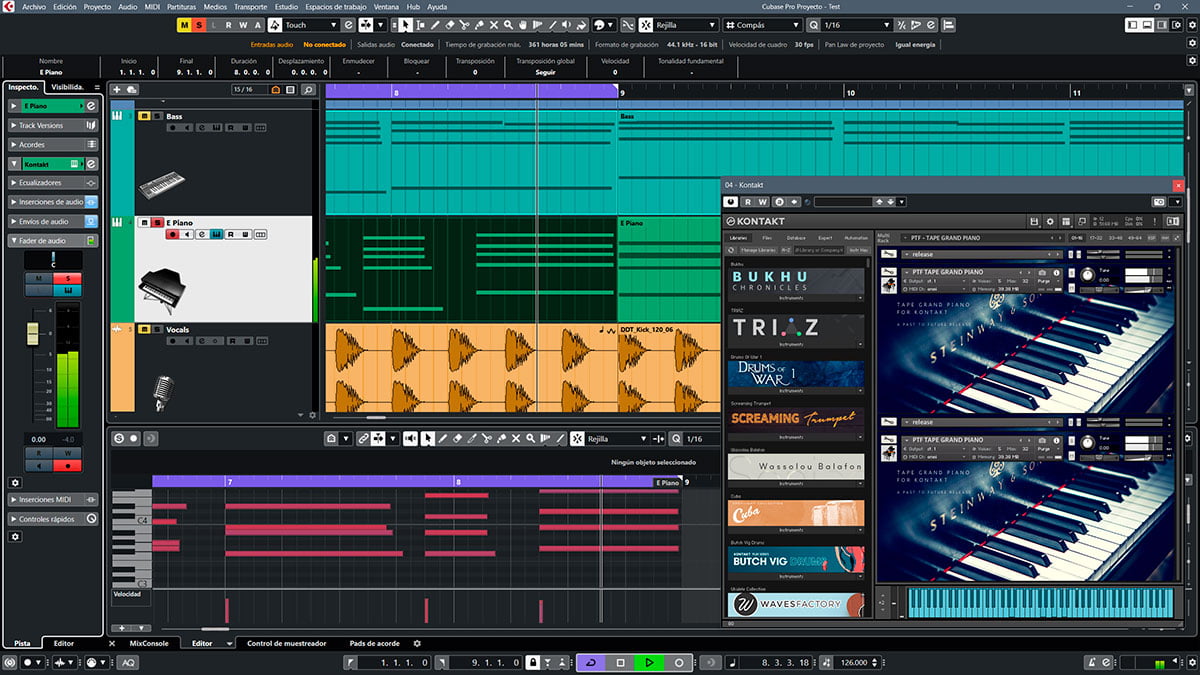
Task: Open the Proyecto menu
Action: pos(97,6)
